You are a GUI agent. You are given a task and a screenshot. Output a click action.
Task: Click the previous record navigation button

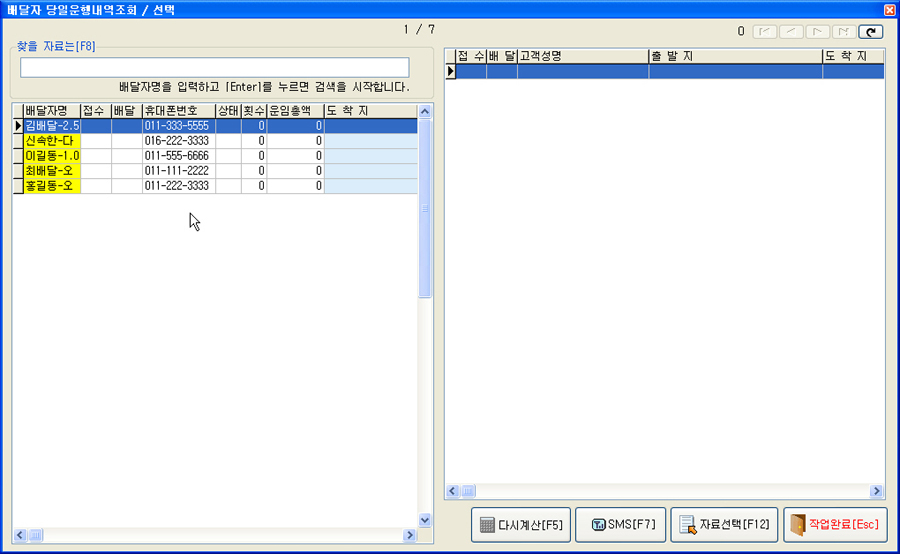[x=791, y=32]
